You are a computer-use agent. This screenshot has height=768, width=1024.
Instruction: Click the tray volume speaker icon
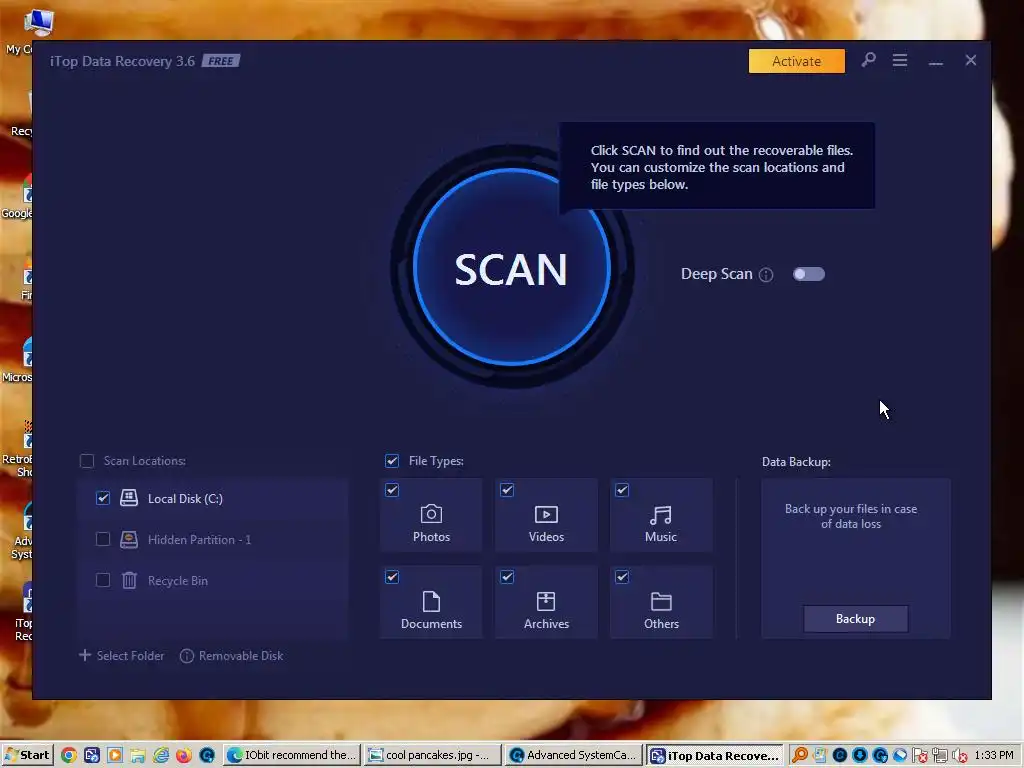(959, 756)
